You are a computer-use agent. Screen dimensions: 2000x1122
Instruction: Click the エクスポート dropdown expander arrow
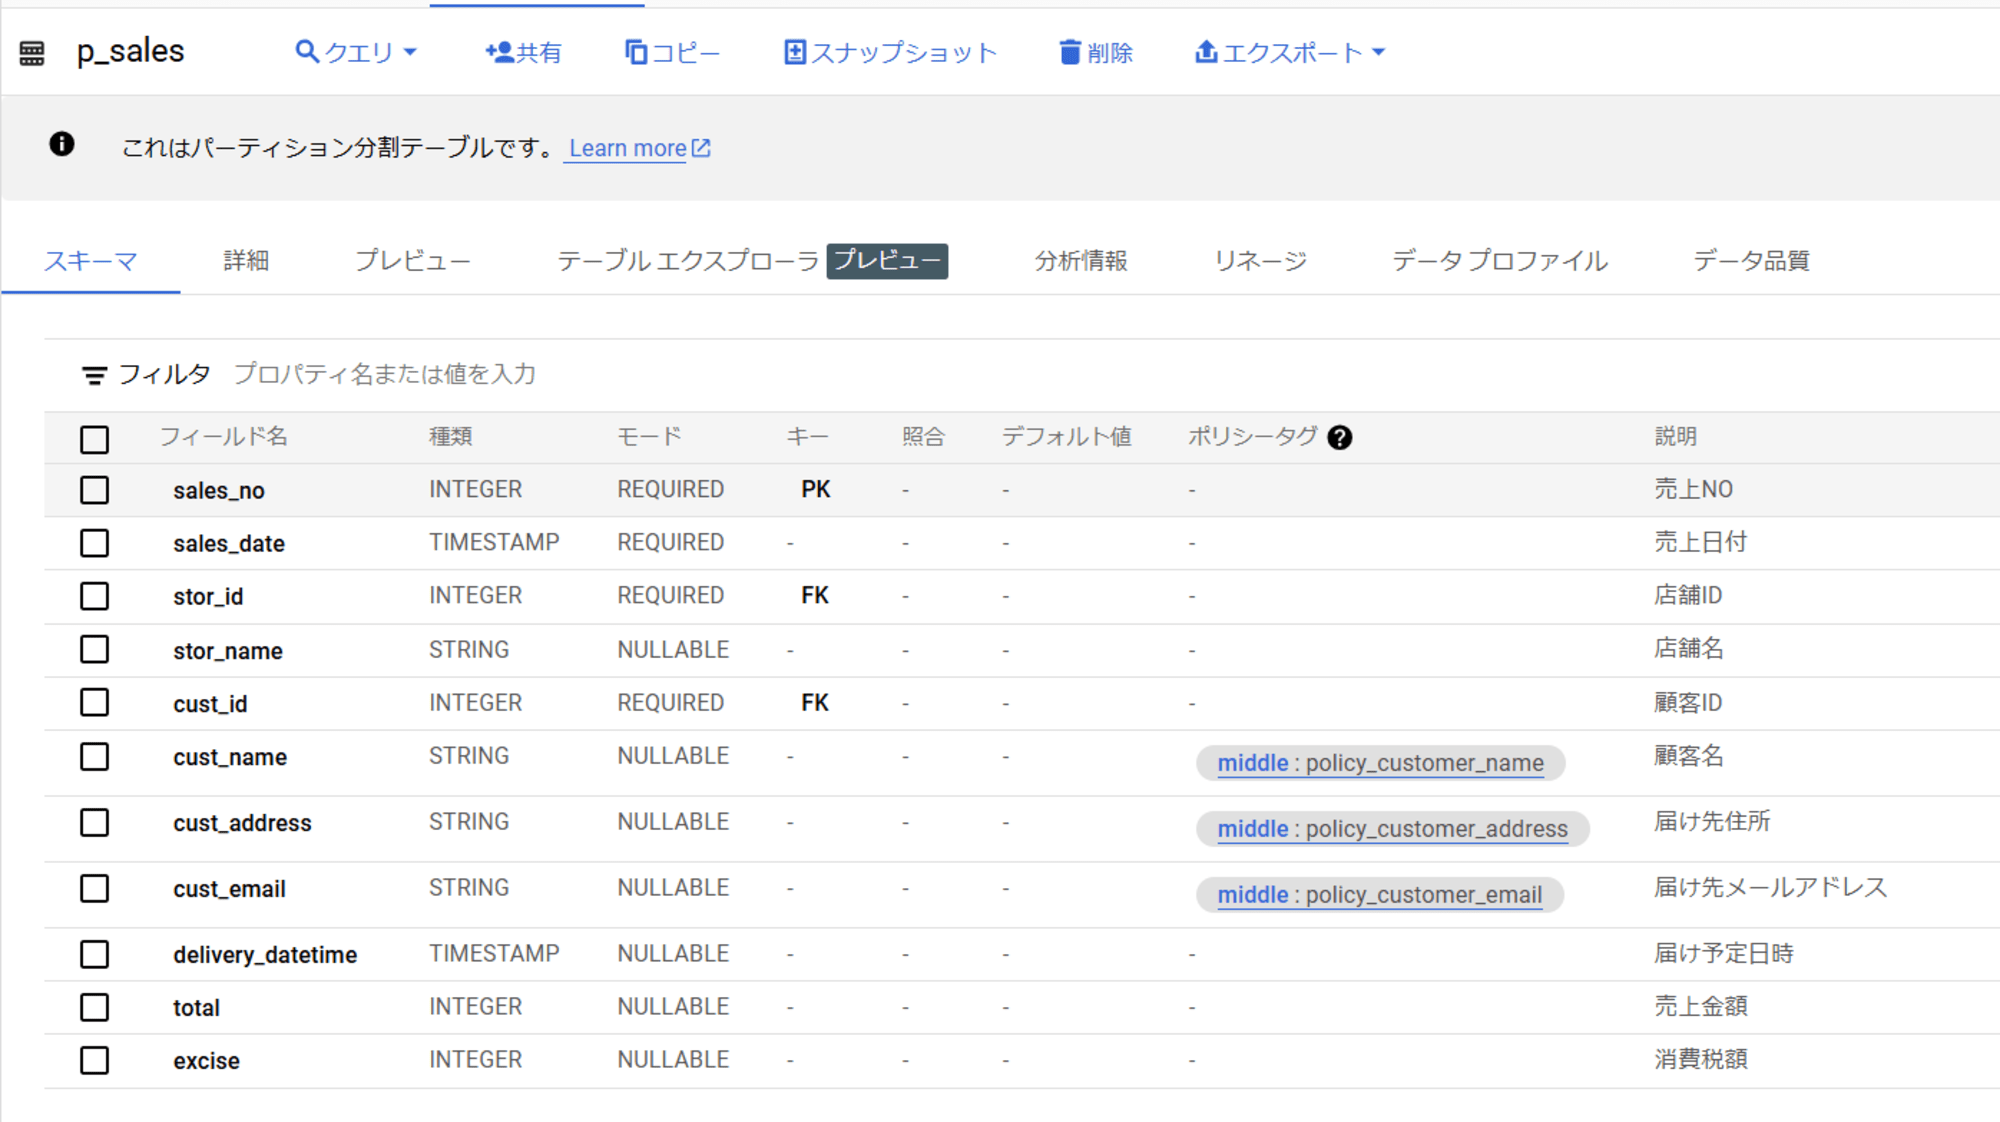pos(1375,52)
